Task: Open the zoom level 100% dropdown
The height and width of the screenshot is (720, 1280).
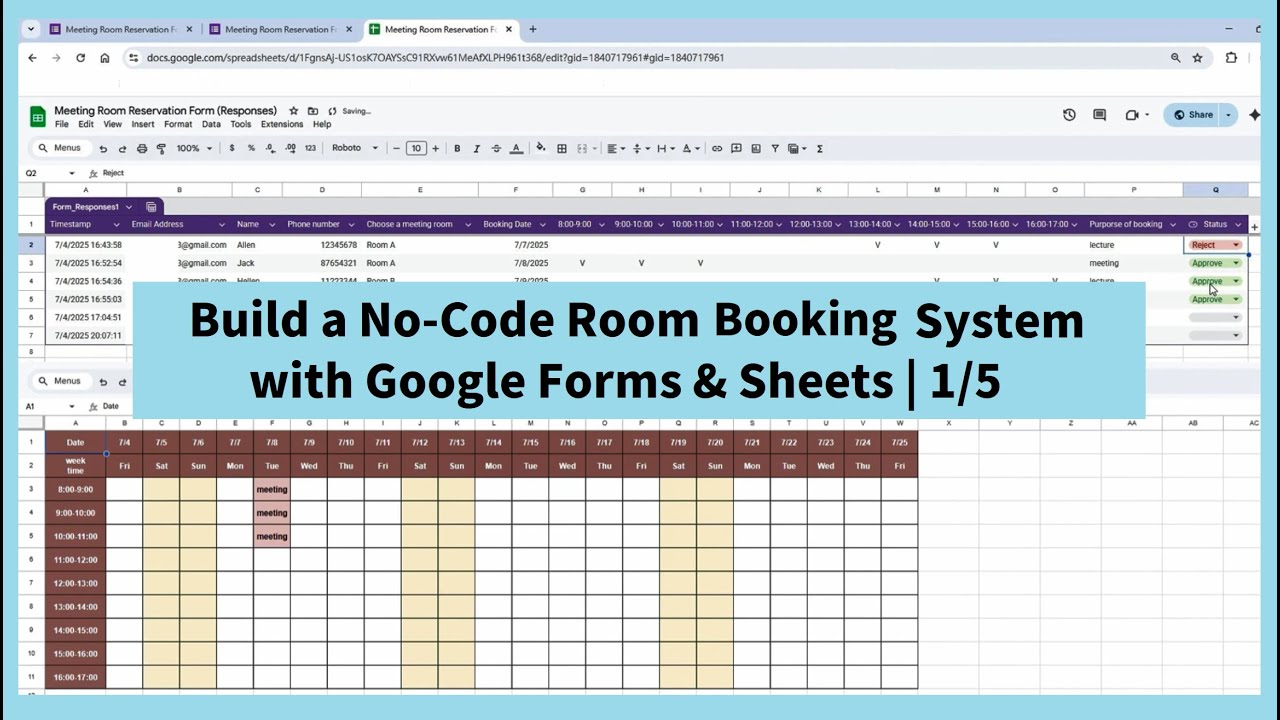Action: [194, 148]
